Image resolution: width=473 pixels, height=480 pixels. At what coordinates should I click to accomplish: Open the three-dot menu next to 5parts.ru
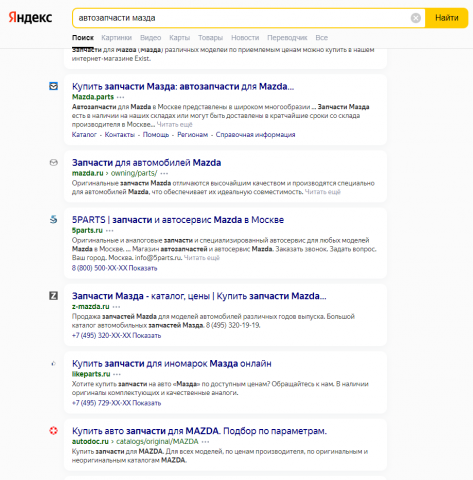[x=109, y=231]
